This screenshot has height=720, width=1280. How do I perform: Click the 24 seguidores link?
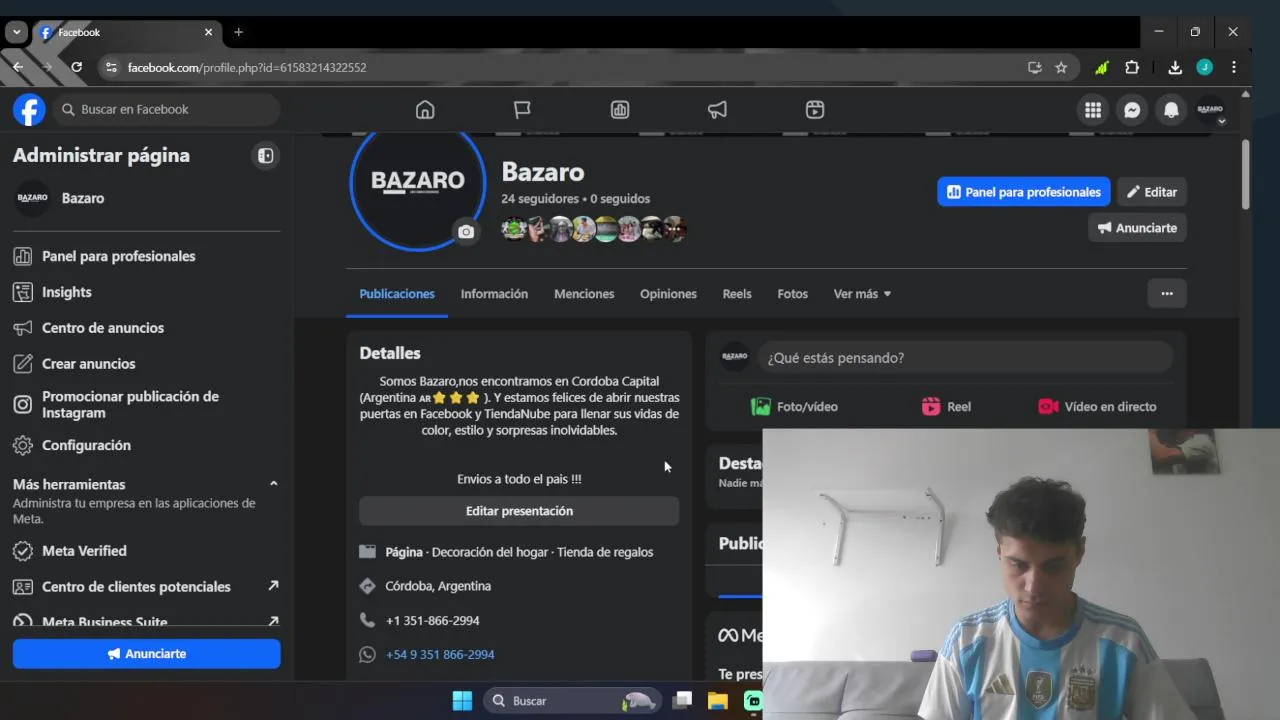540,199
